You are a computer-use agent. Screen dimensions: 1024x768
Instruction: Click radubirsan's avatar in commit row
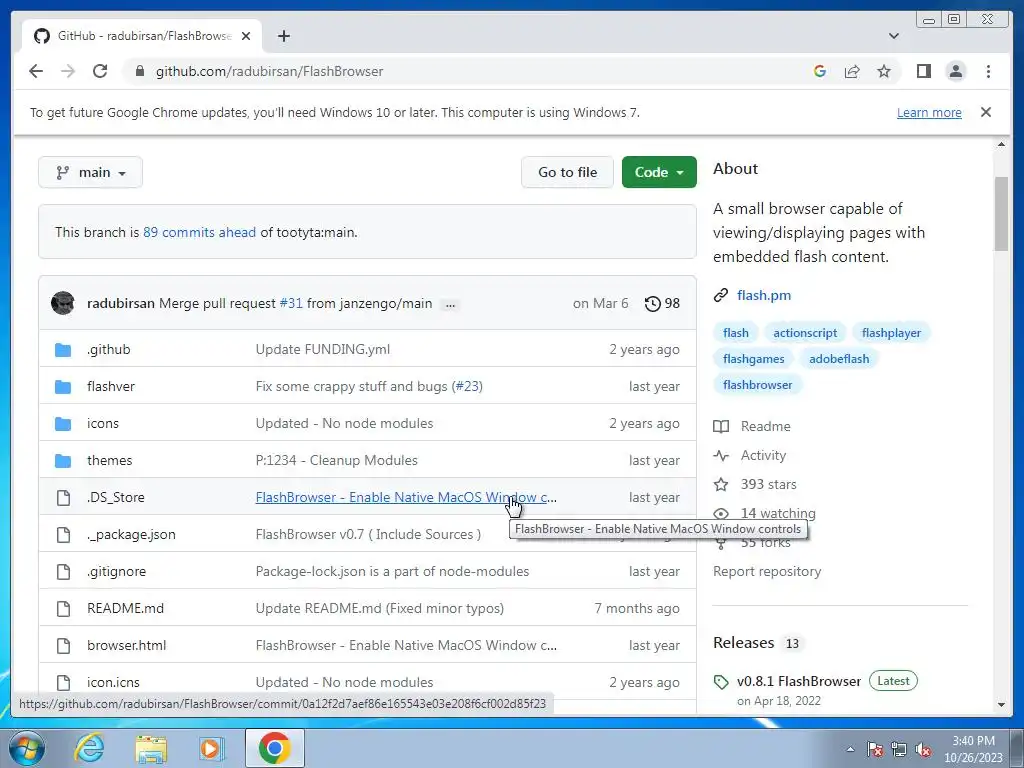coord(63,303)
